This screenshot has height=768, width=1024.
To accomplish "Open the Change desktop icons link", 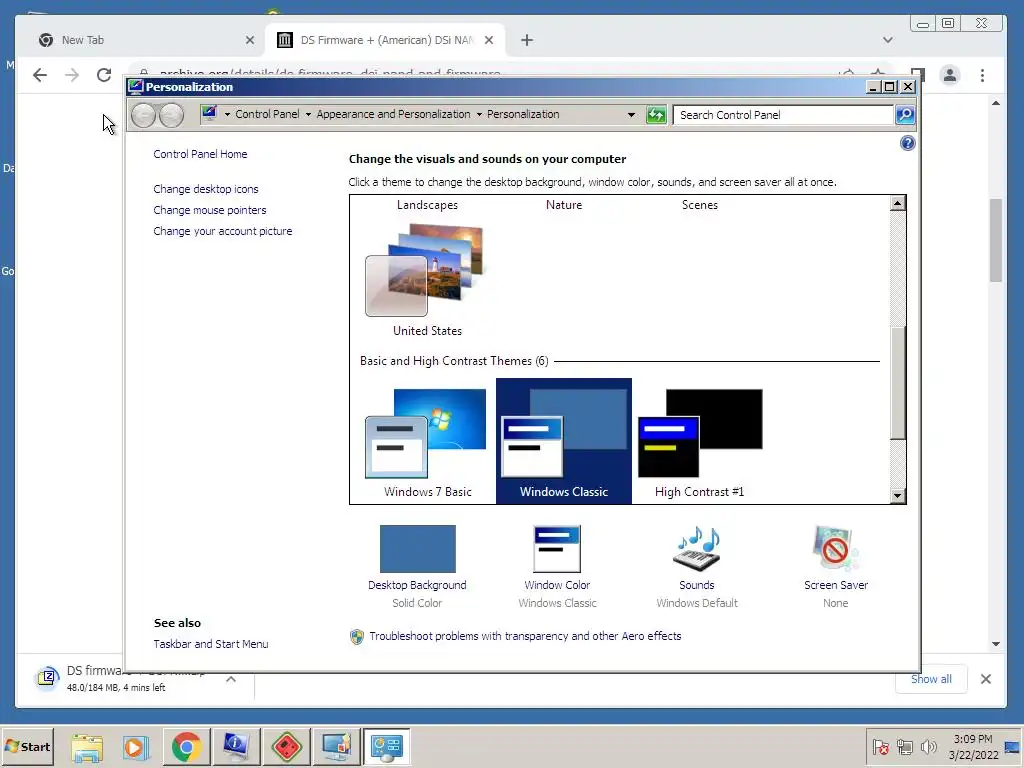I will click(206, 189).
